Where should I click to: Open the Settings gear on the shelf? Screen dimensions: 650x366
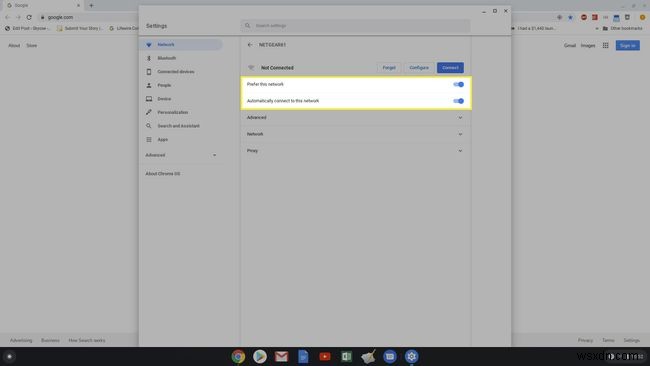click(411, 356)
